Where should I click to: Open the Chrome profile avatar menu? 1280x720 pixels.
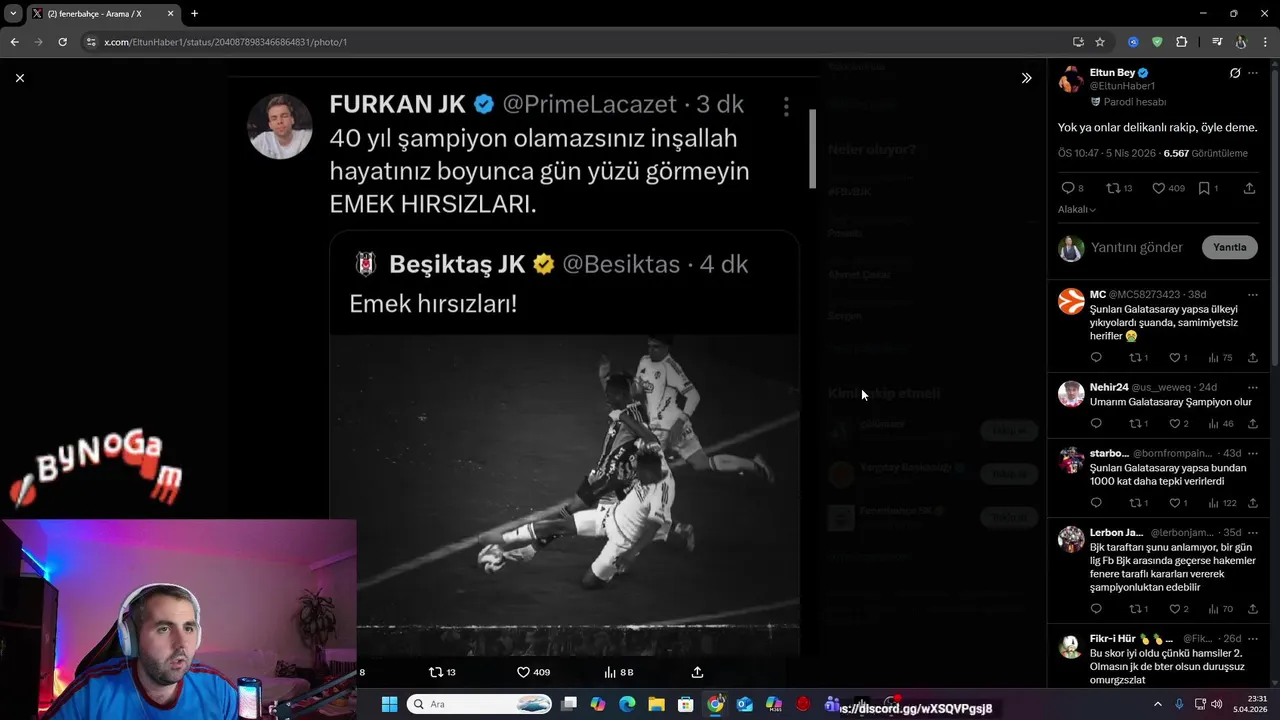coord(1241,42)
